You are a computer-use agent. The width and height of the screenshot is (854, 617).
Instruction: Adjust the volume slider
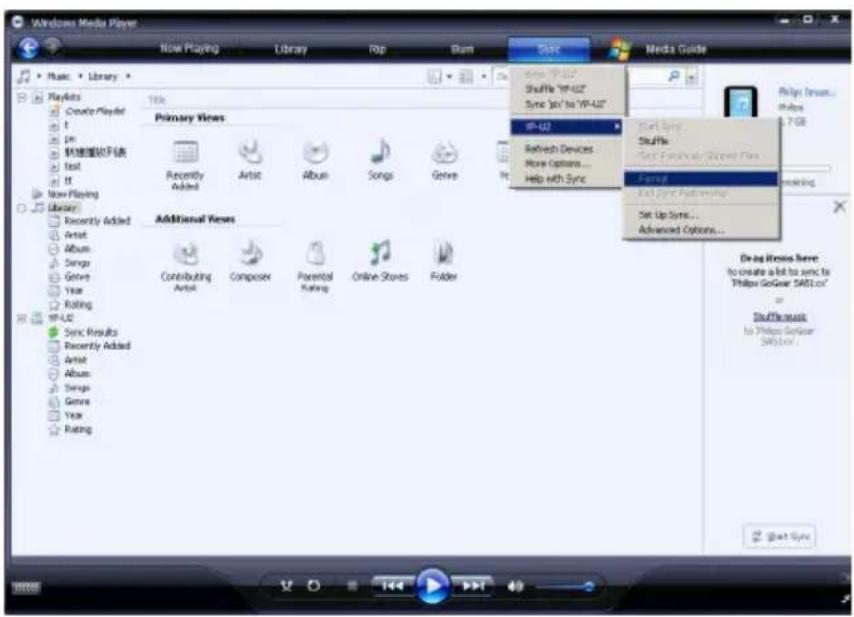click(565, 587)
